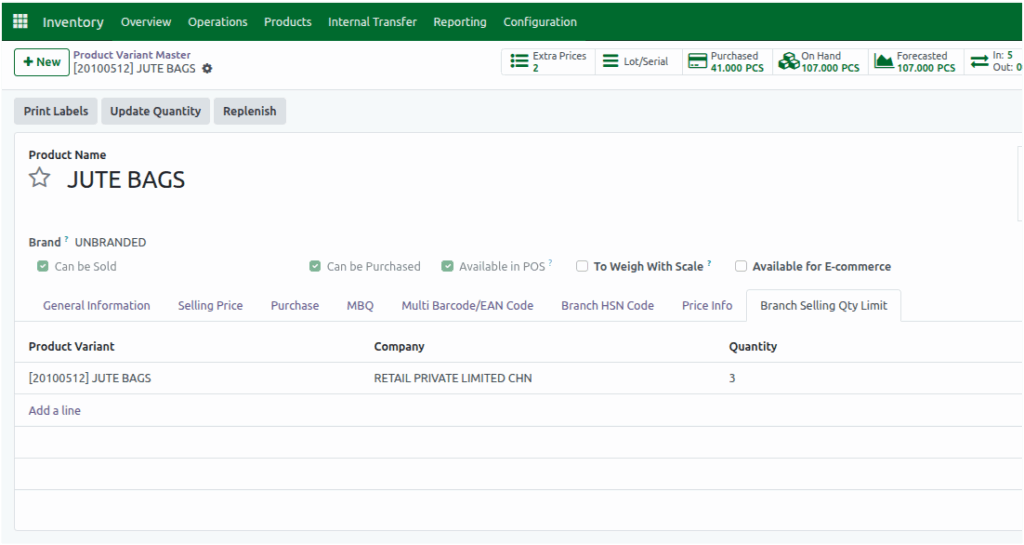1024x545 pixels.
Task: Switch to Multi Barcode/EAN Code tab
Action: (x=468, y=305)
